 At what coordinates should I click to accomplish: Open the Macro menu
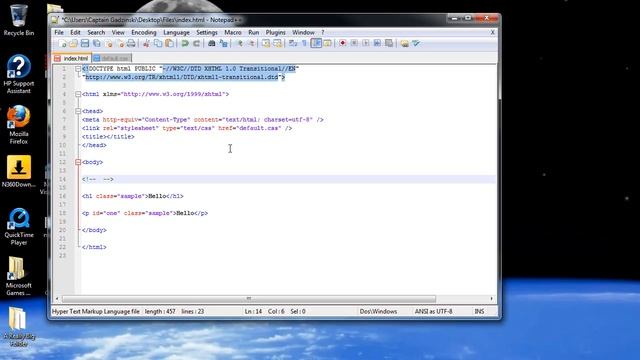tap(233, 32)
